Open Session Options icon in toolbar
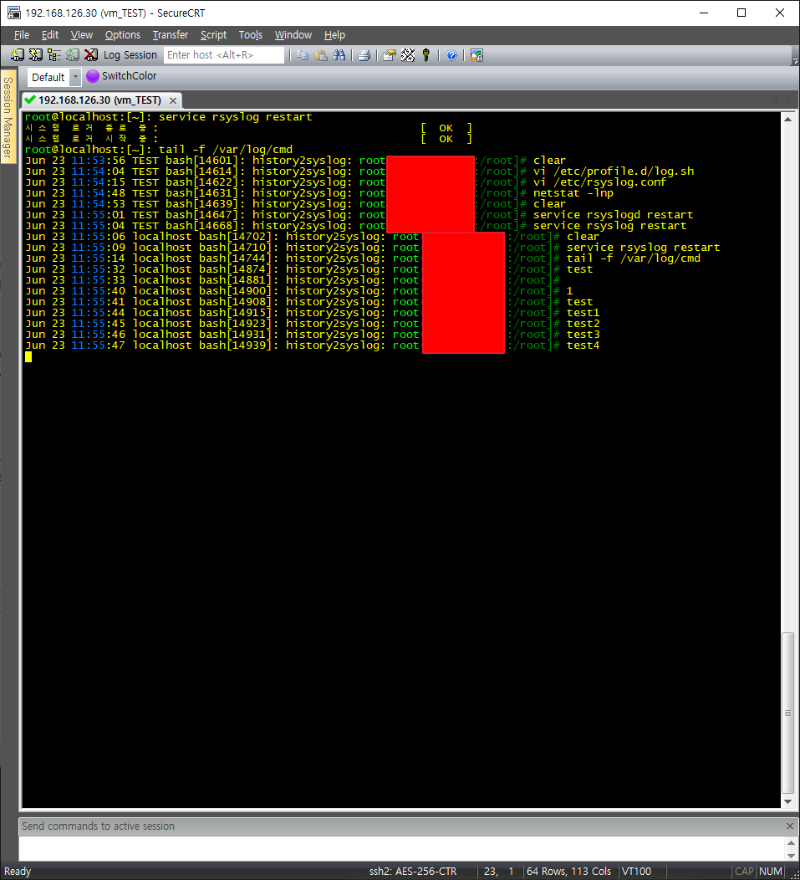 coord(389,55)
